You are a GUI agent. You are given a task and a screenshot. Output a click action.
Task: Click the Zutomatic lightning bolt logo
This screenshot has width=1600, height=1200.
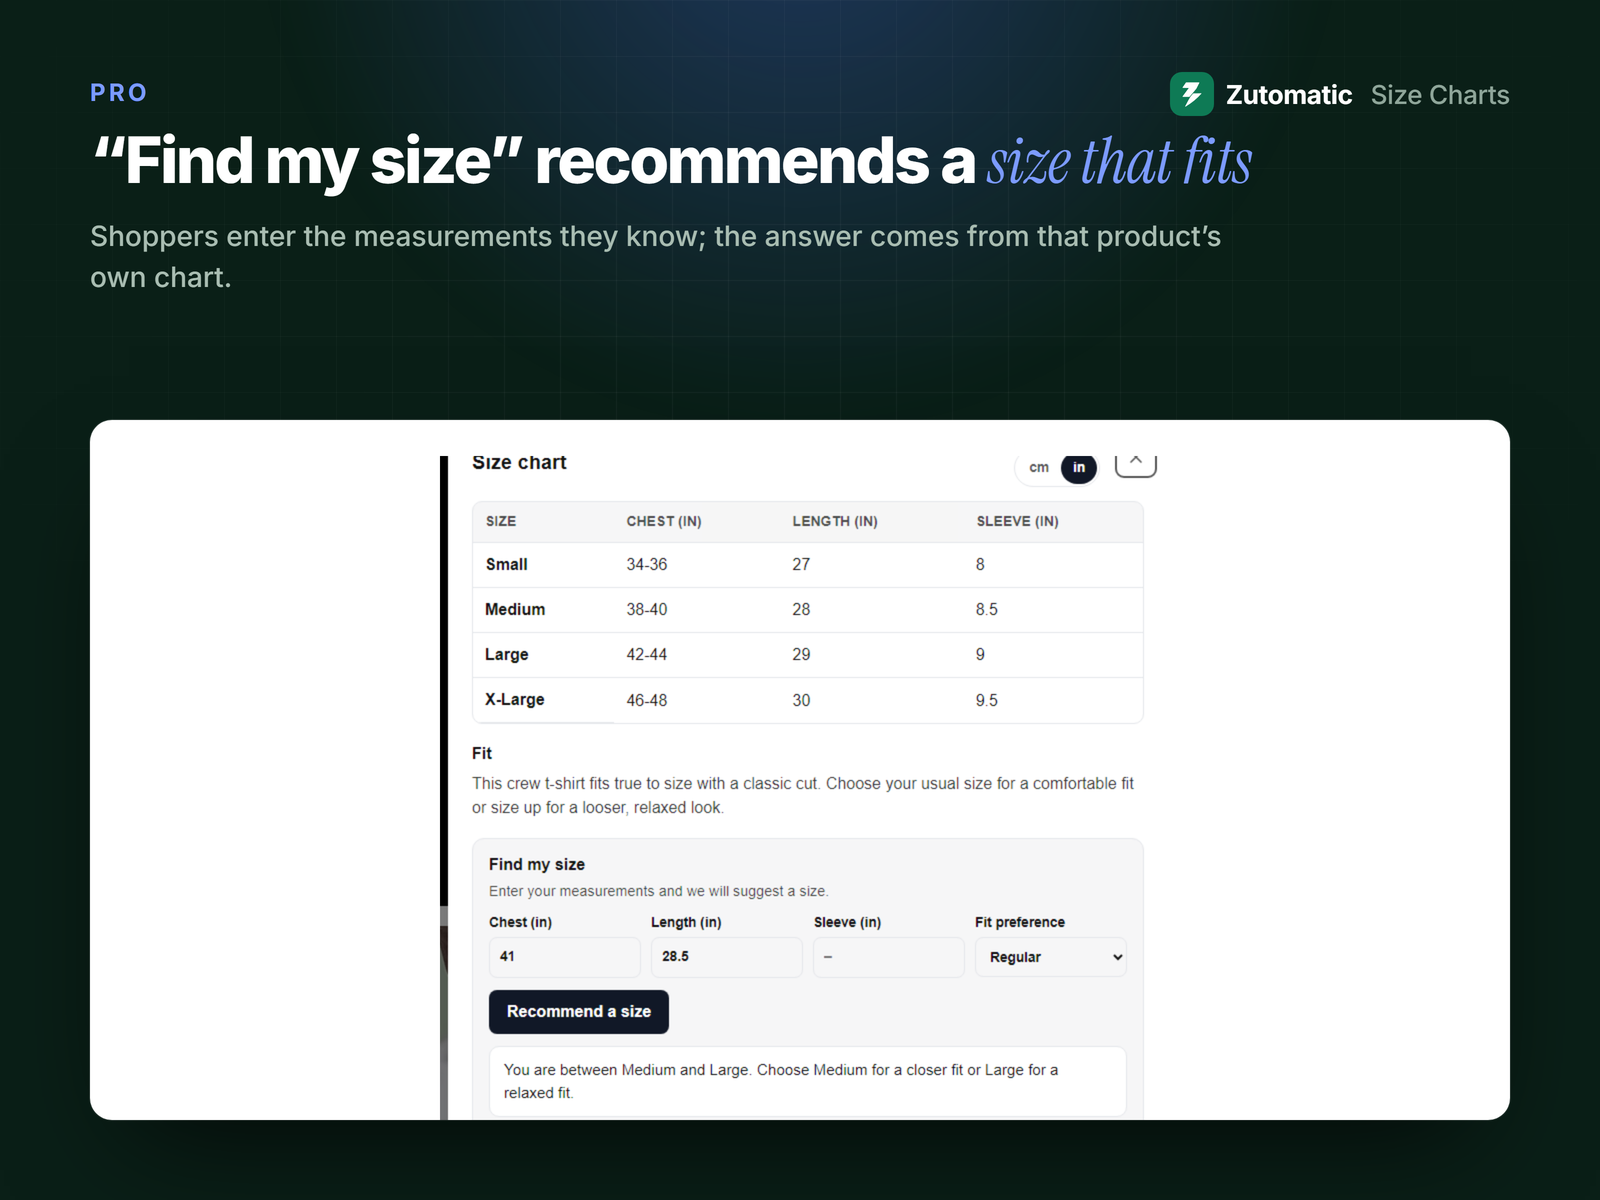tap(1191, 94)
